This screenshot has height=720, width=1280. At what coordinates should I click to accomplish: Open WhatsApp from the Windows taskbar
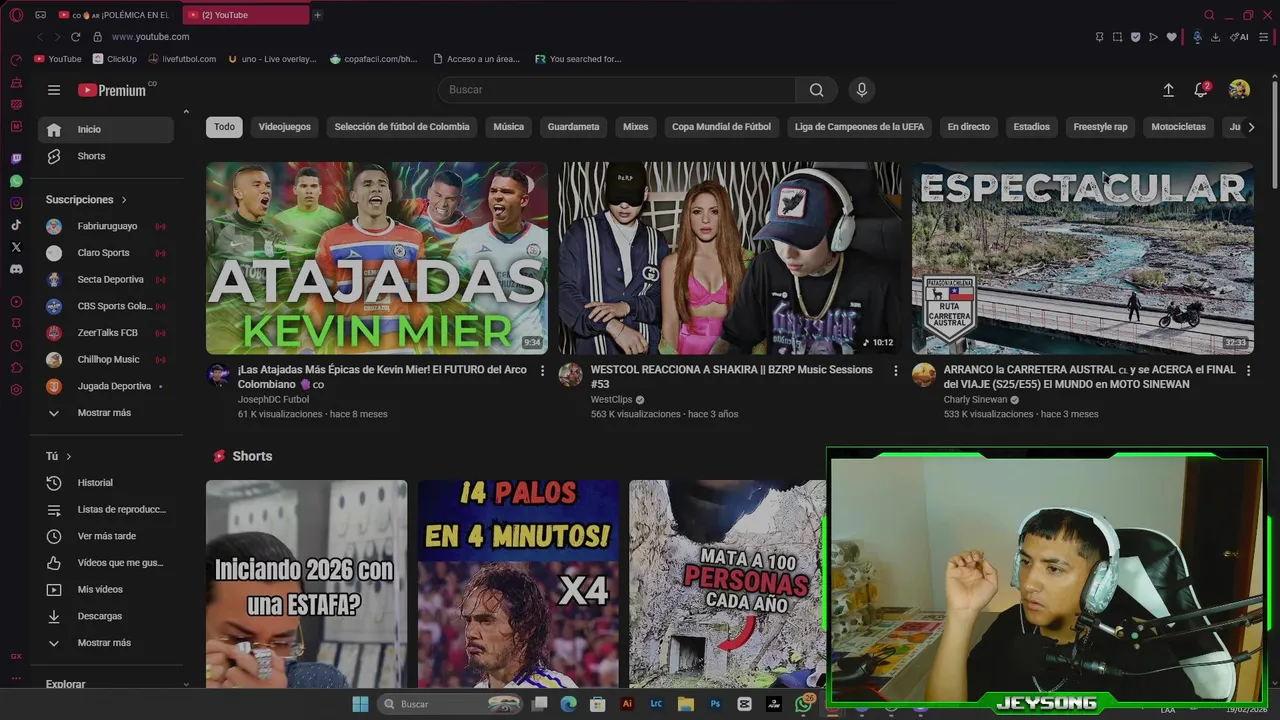[803, 704]
